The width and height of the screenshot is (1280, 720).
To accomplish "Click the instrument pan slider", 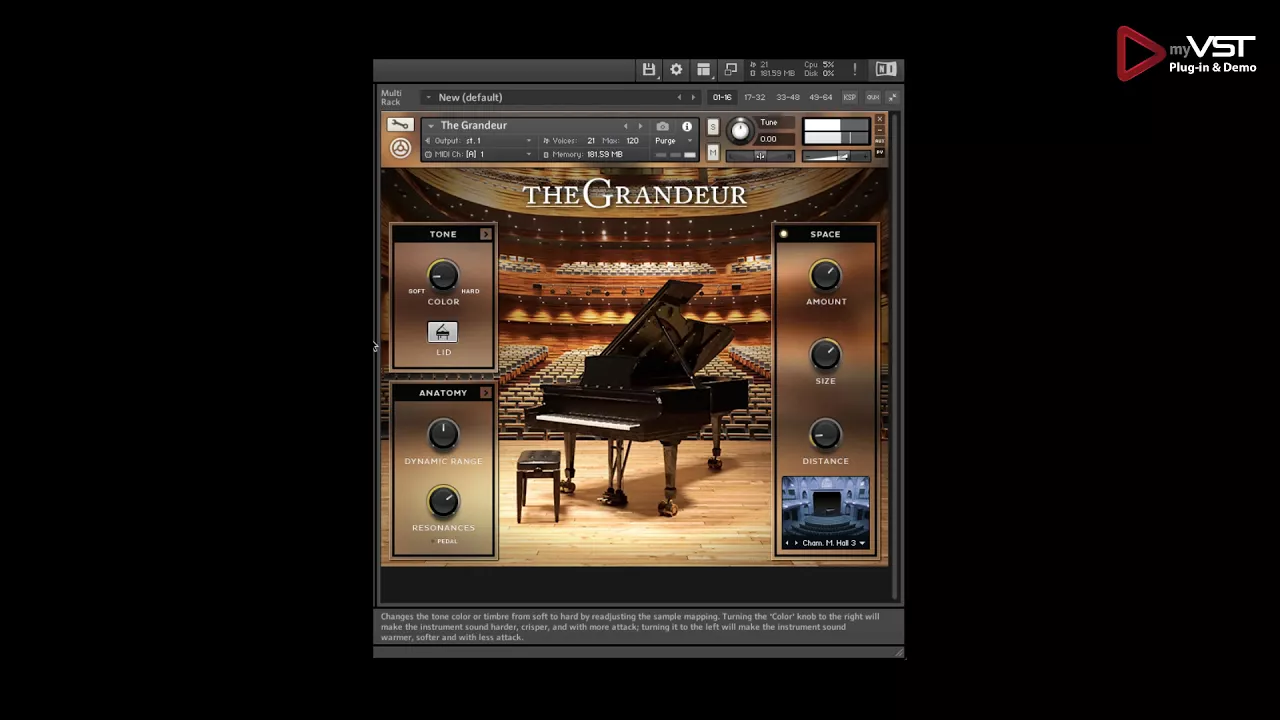I will pyautogui.click(x=760, y=155).
